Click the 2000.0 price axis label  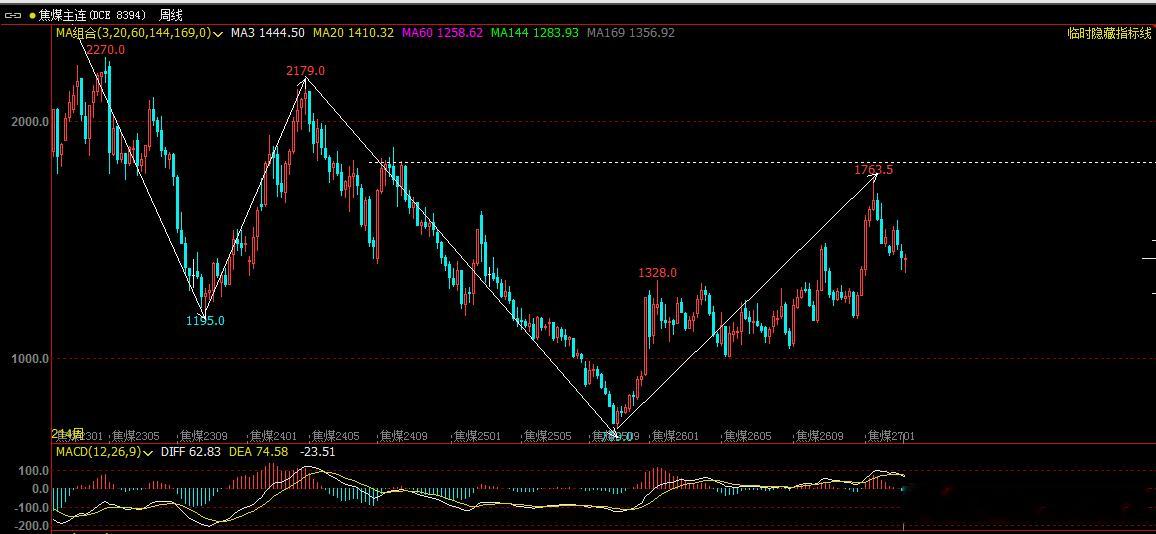30,122
